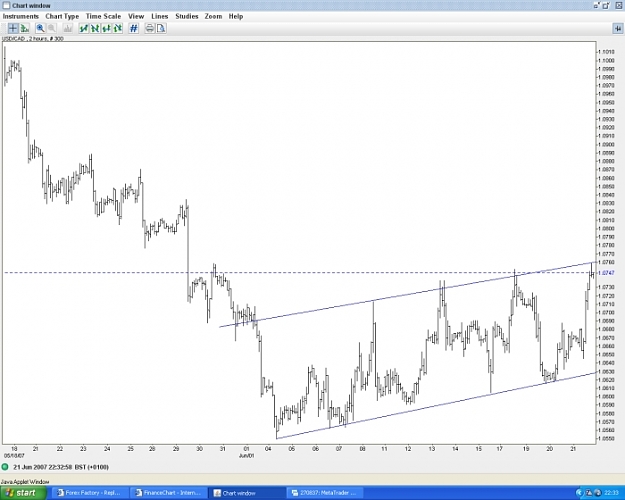Image resolution: width=625 pixels, height=500 pixels.
Task: Click the date axis label 13
Action: pos(432,449)
